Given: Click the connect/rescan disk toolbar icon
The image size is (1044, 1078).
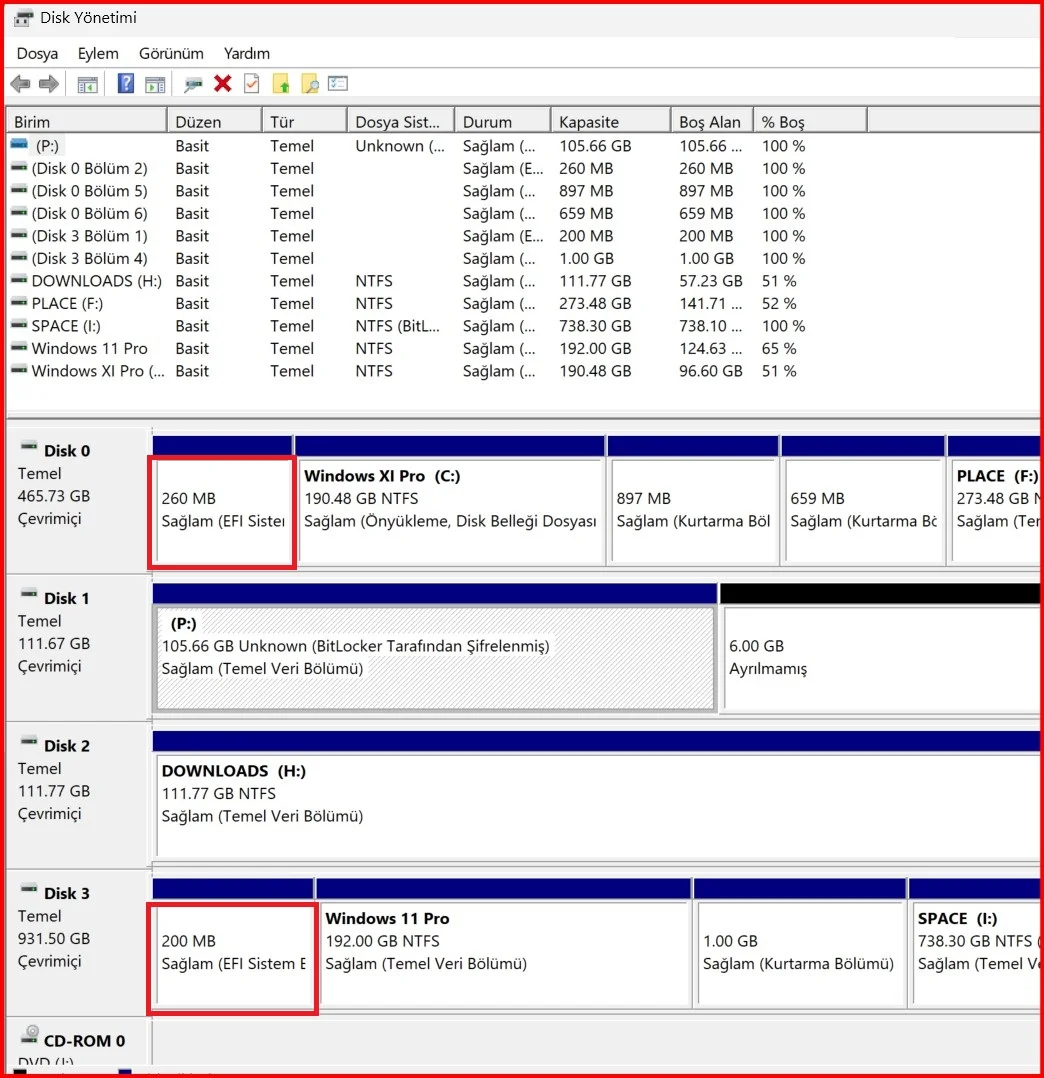Looking at the screenshot, I should [x=193, y=85].
